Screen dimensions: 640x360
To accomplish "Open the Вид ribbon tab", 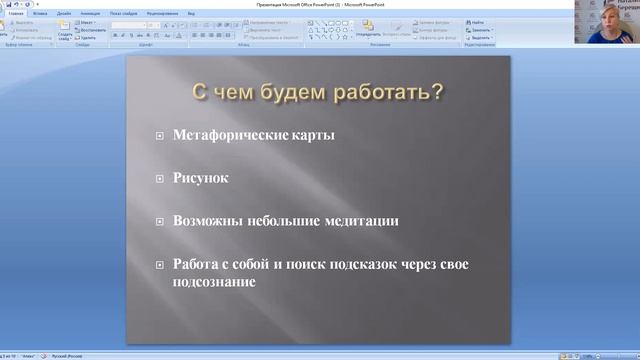I will tap(191, 13).
